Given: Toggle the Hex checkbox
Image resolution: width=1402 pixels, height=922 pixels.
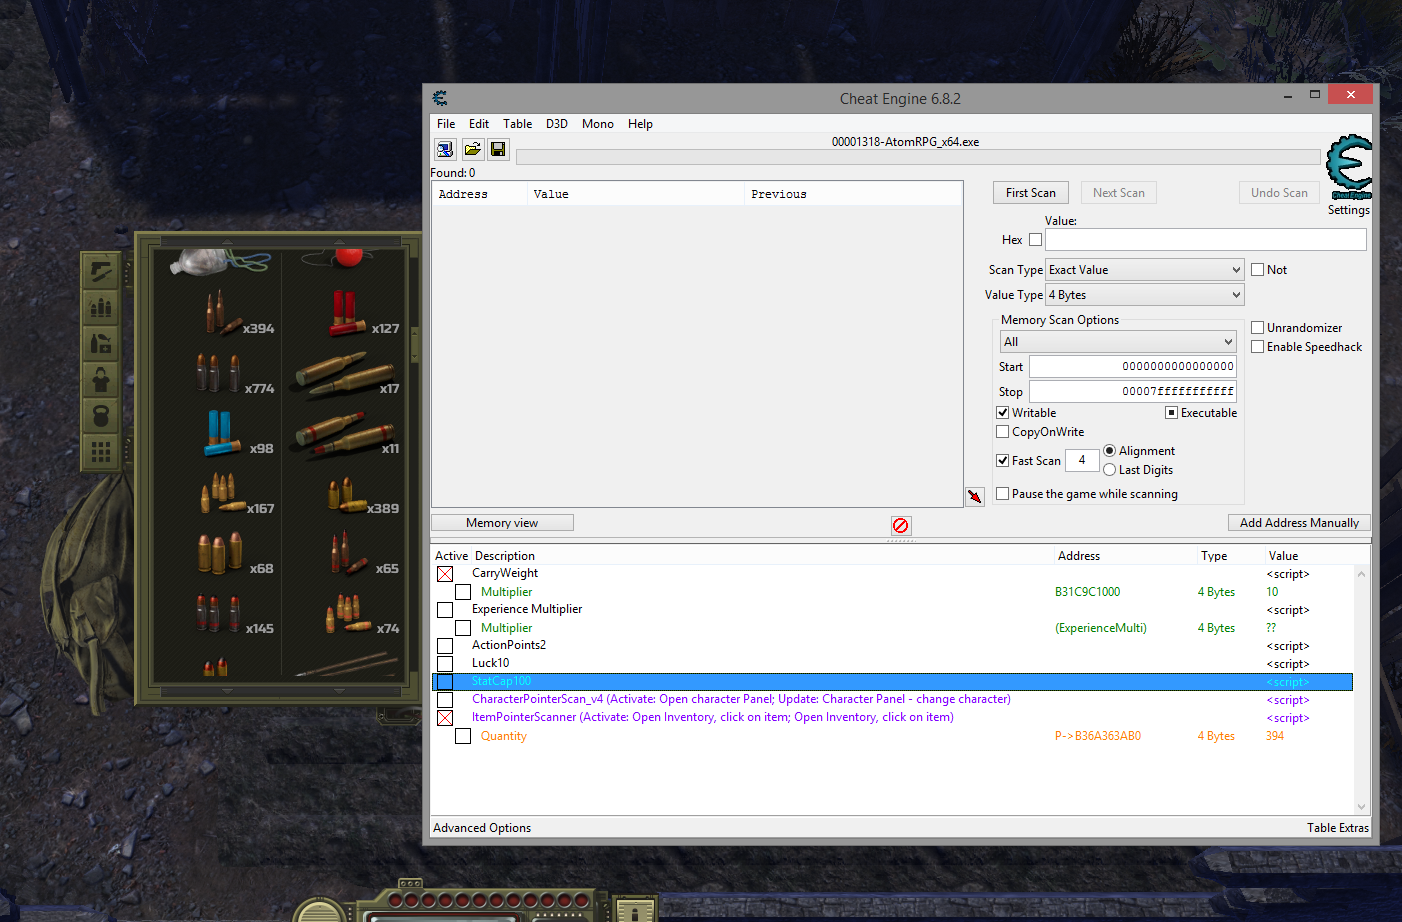Looking at the screenshot, I should tap(1035, 240).
